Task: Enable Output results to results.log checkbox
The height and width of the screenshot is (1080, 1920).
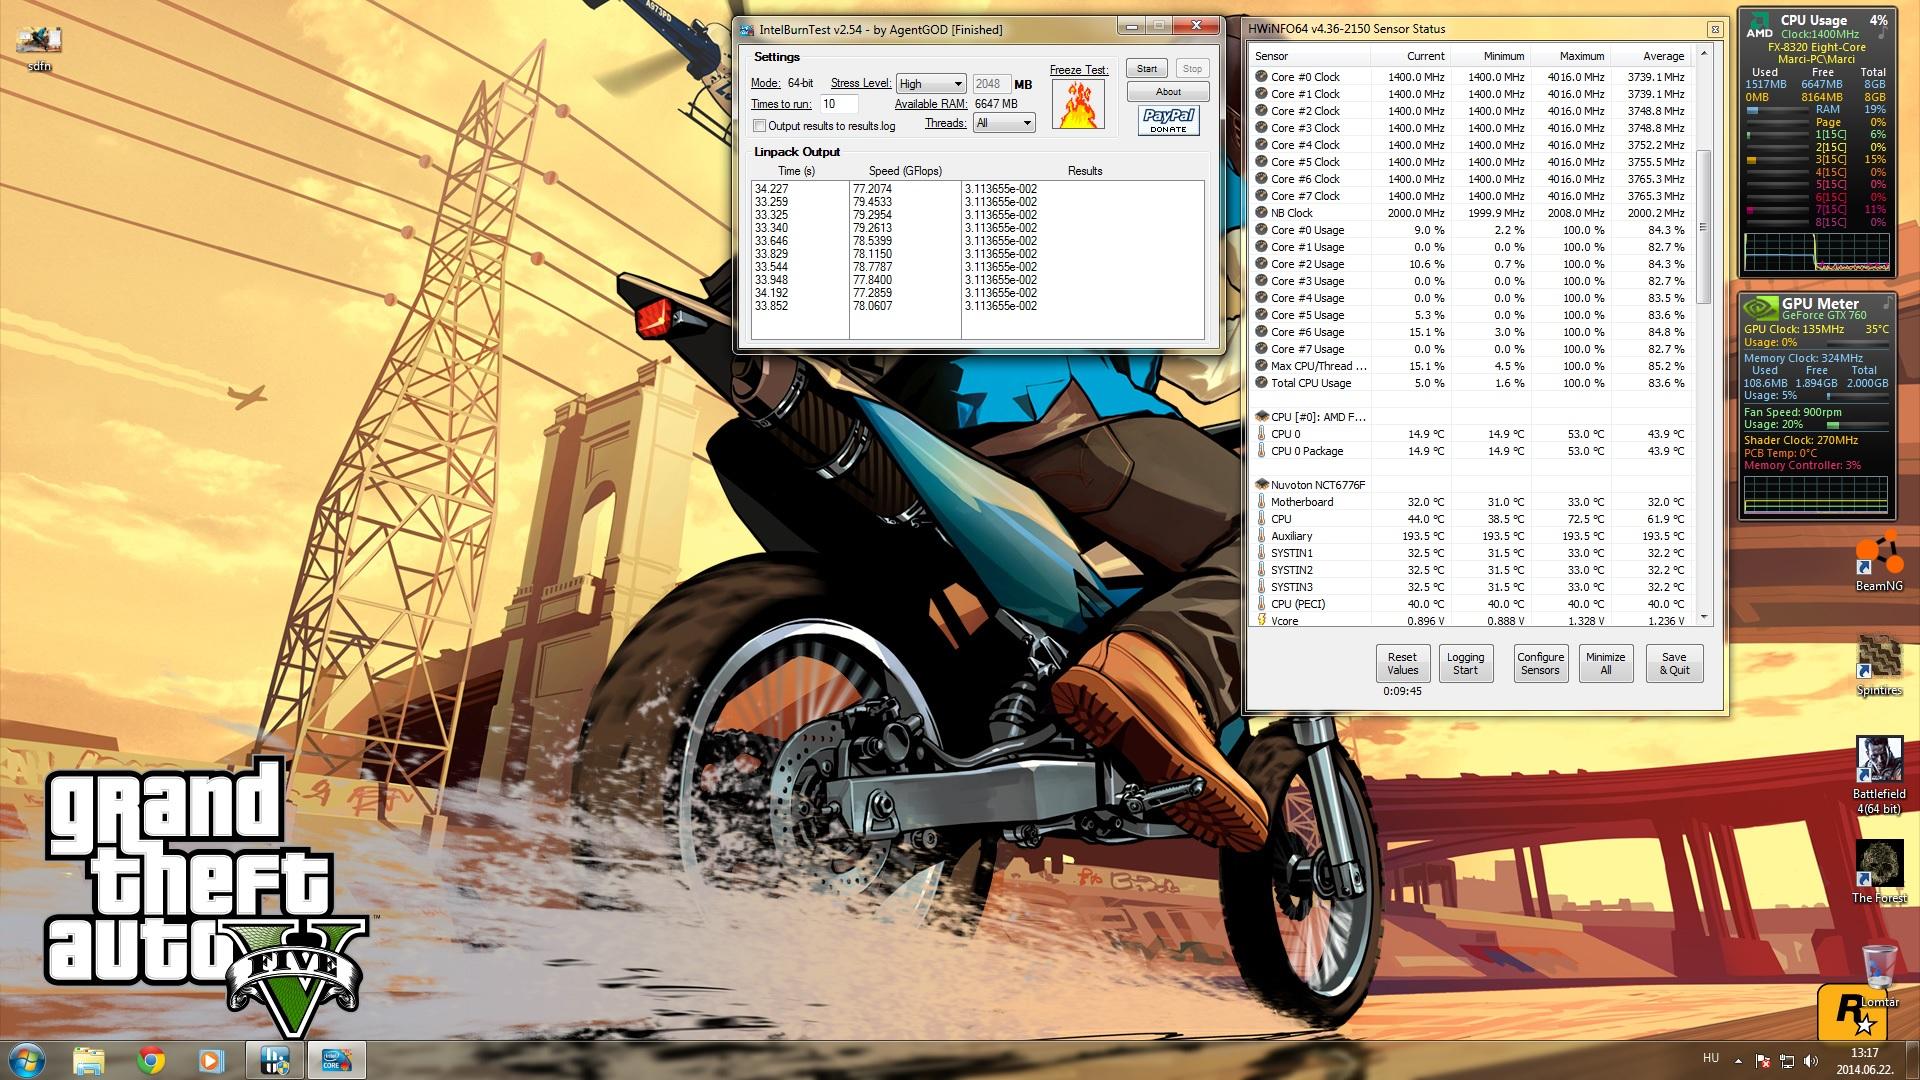Action: (760, 126)
